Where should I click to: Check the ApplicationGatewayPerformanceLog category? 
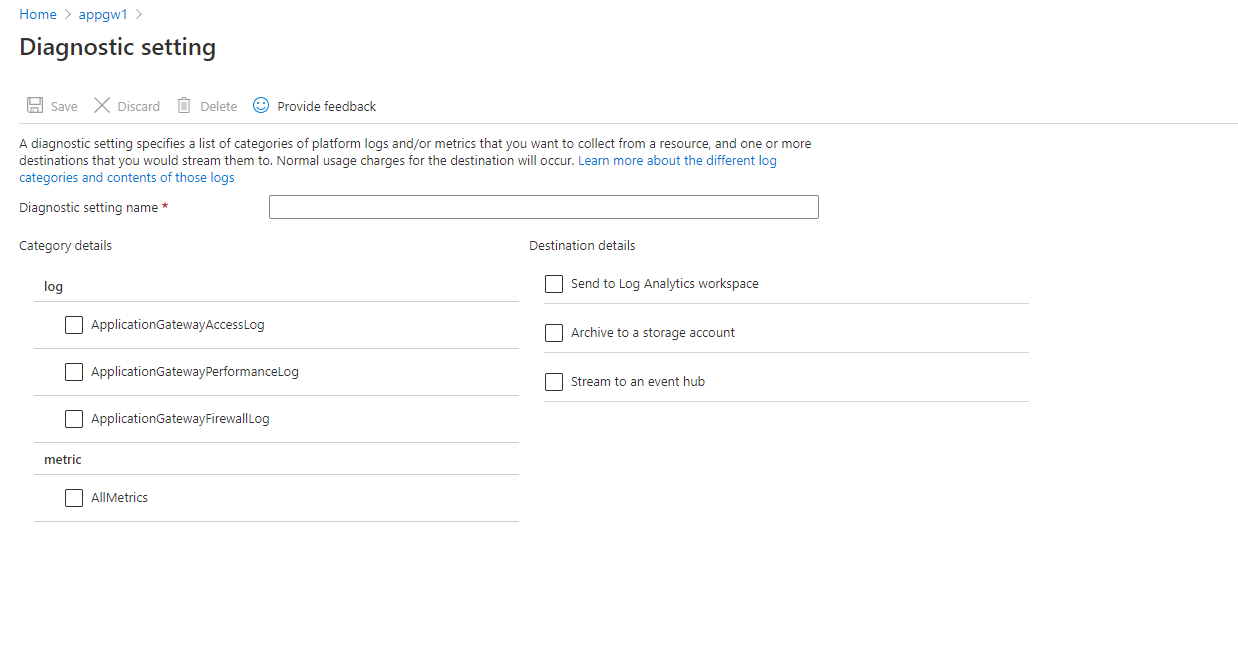(74, 372)
